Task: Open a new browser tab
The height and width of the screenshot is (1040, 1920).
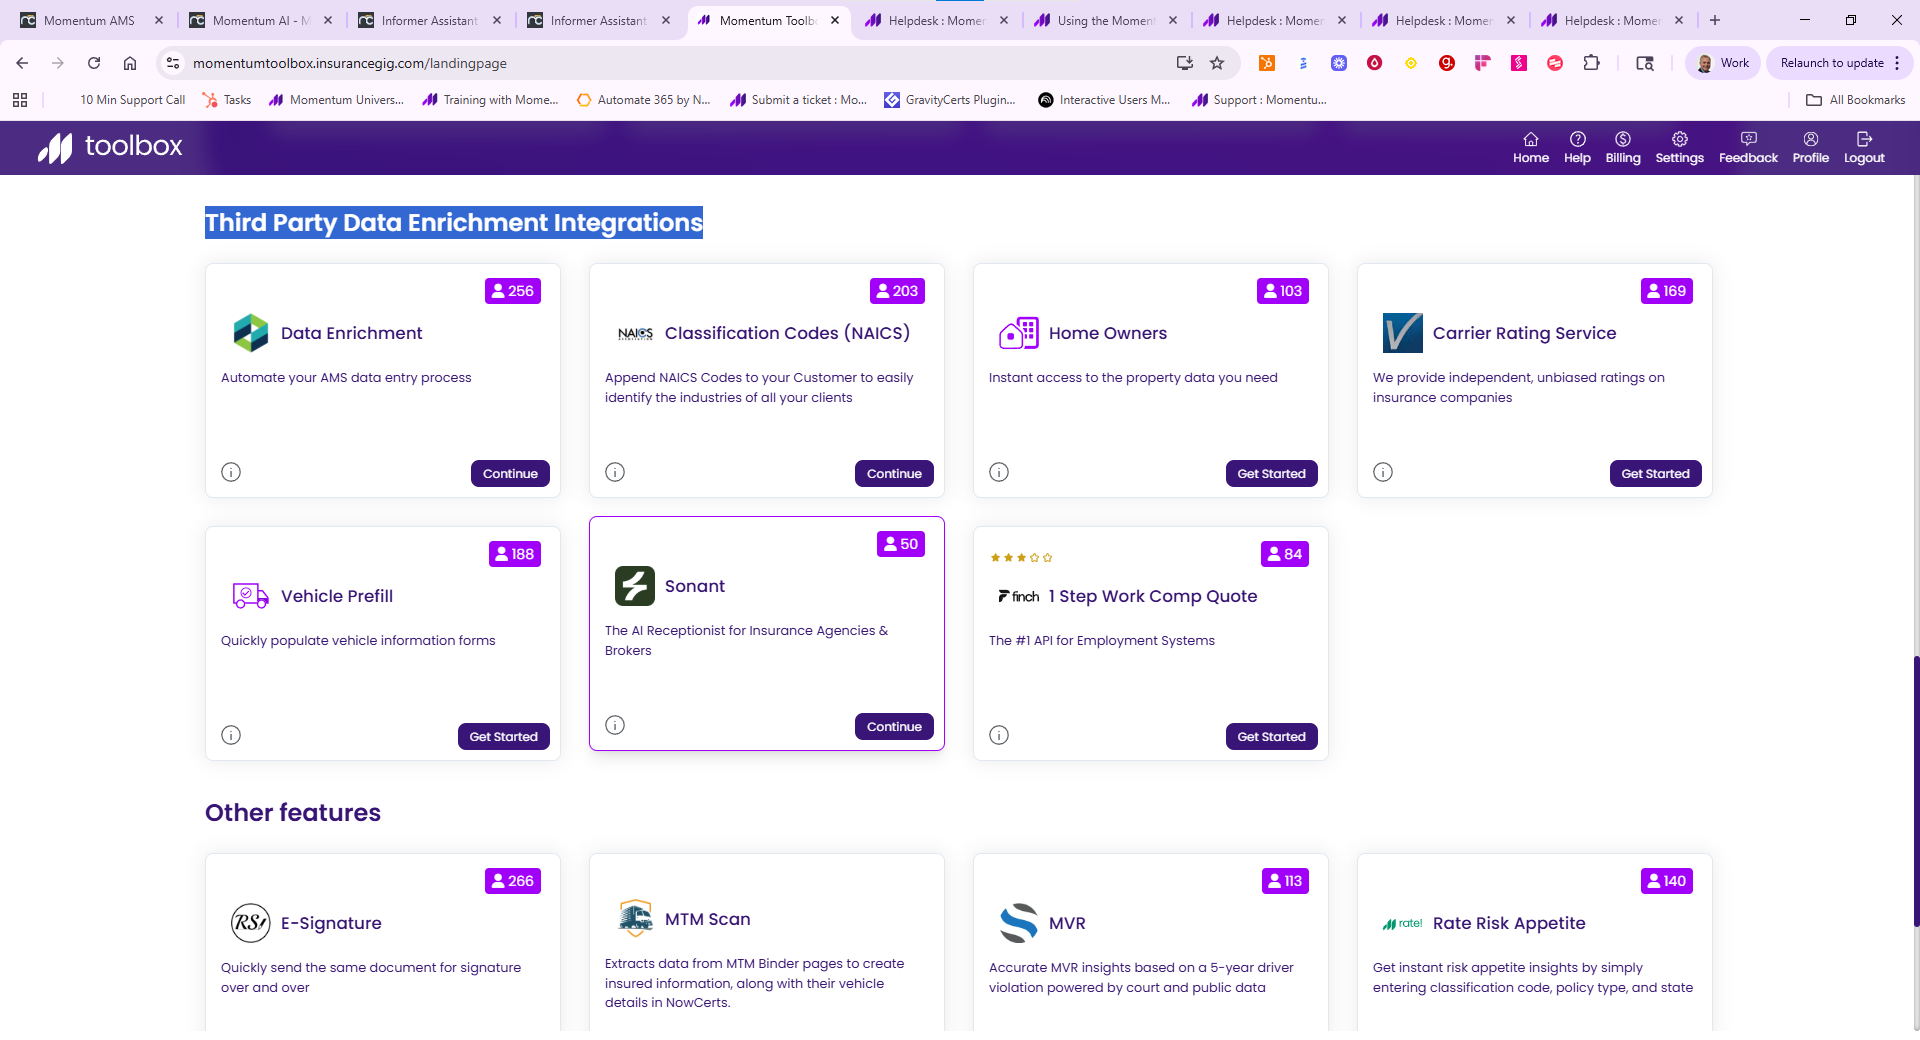Action: pyautogui.click(x=1715, y=20)
